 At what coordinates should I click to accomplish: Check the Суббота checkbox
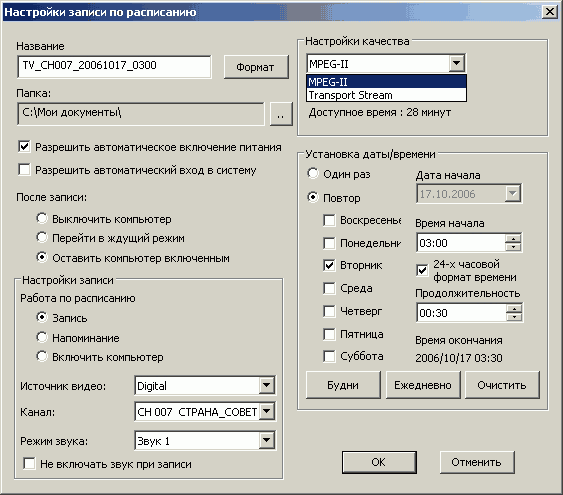[329, 356]
